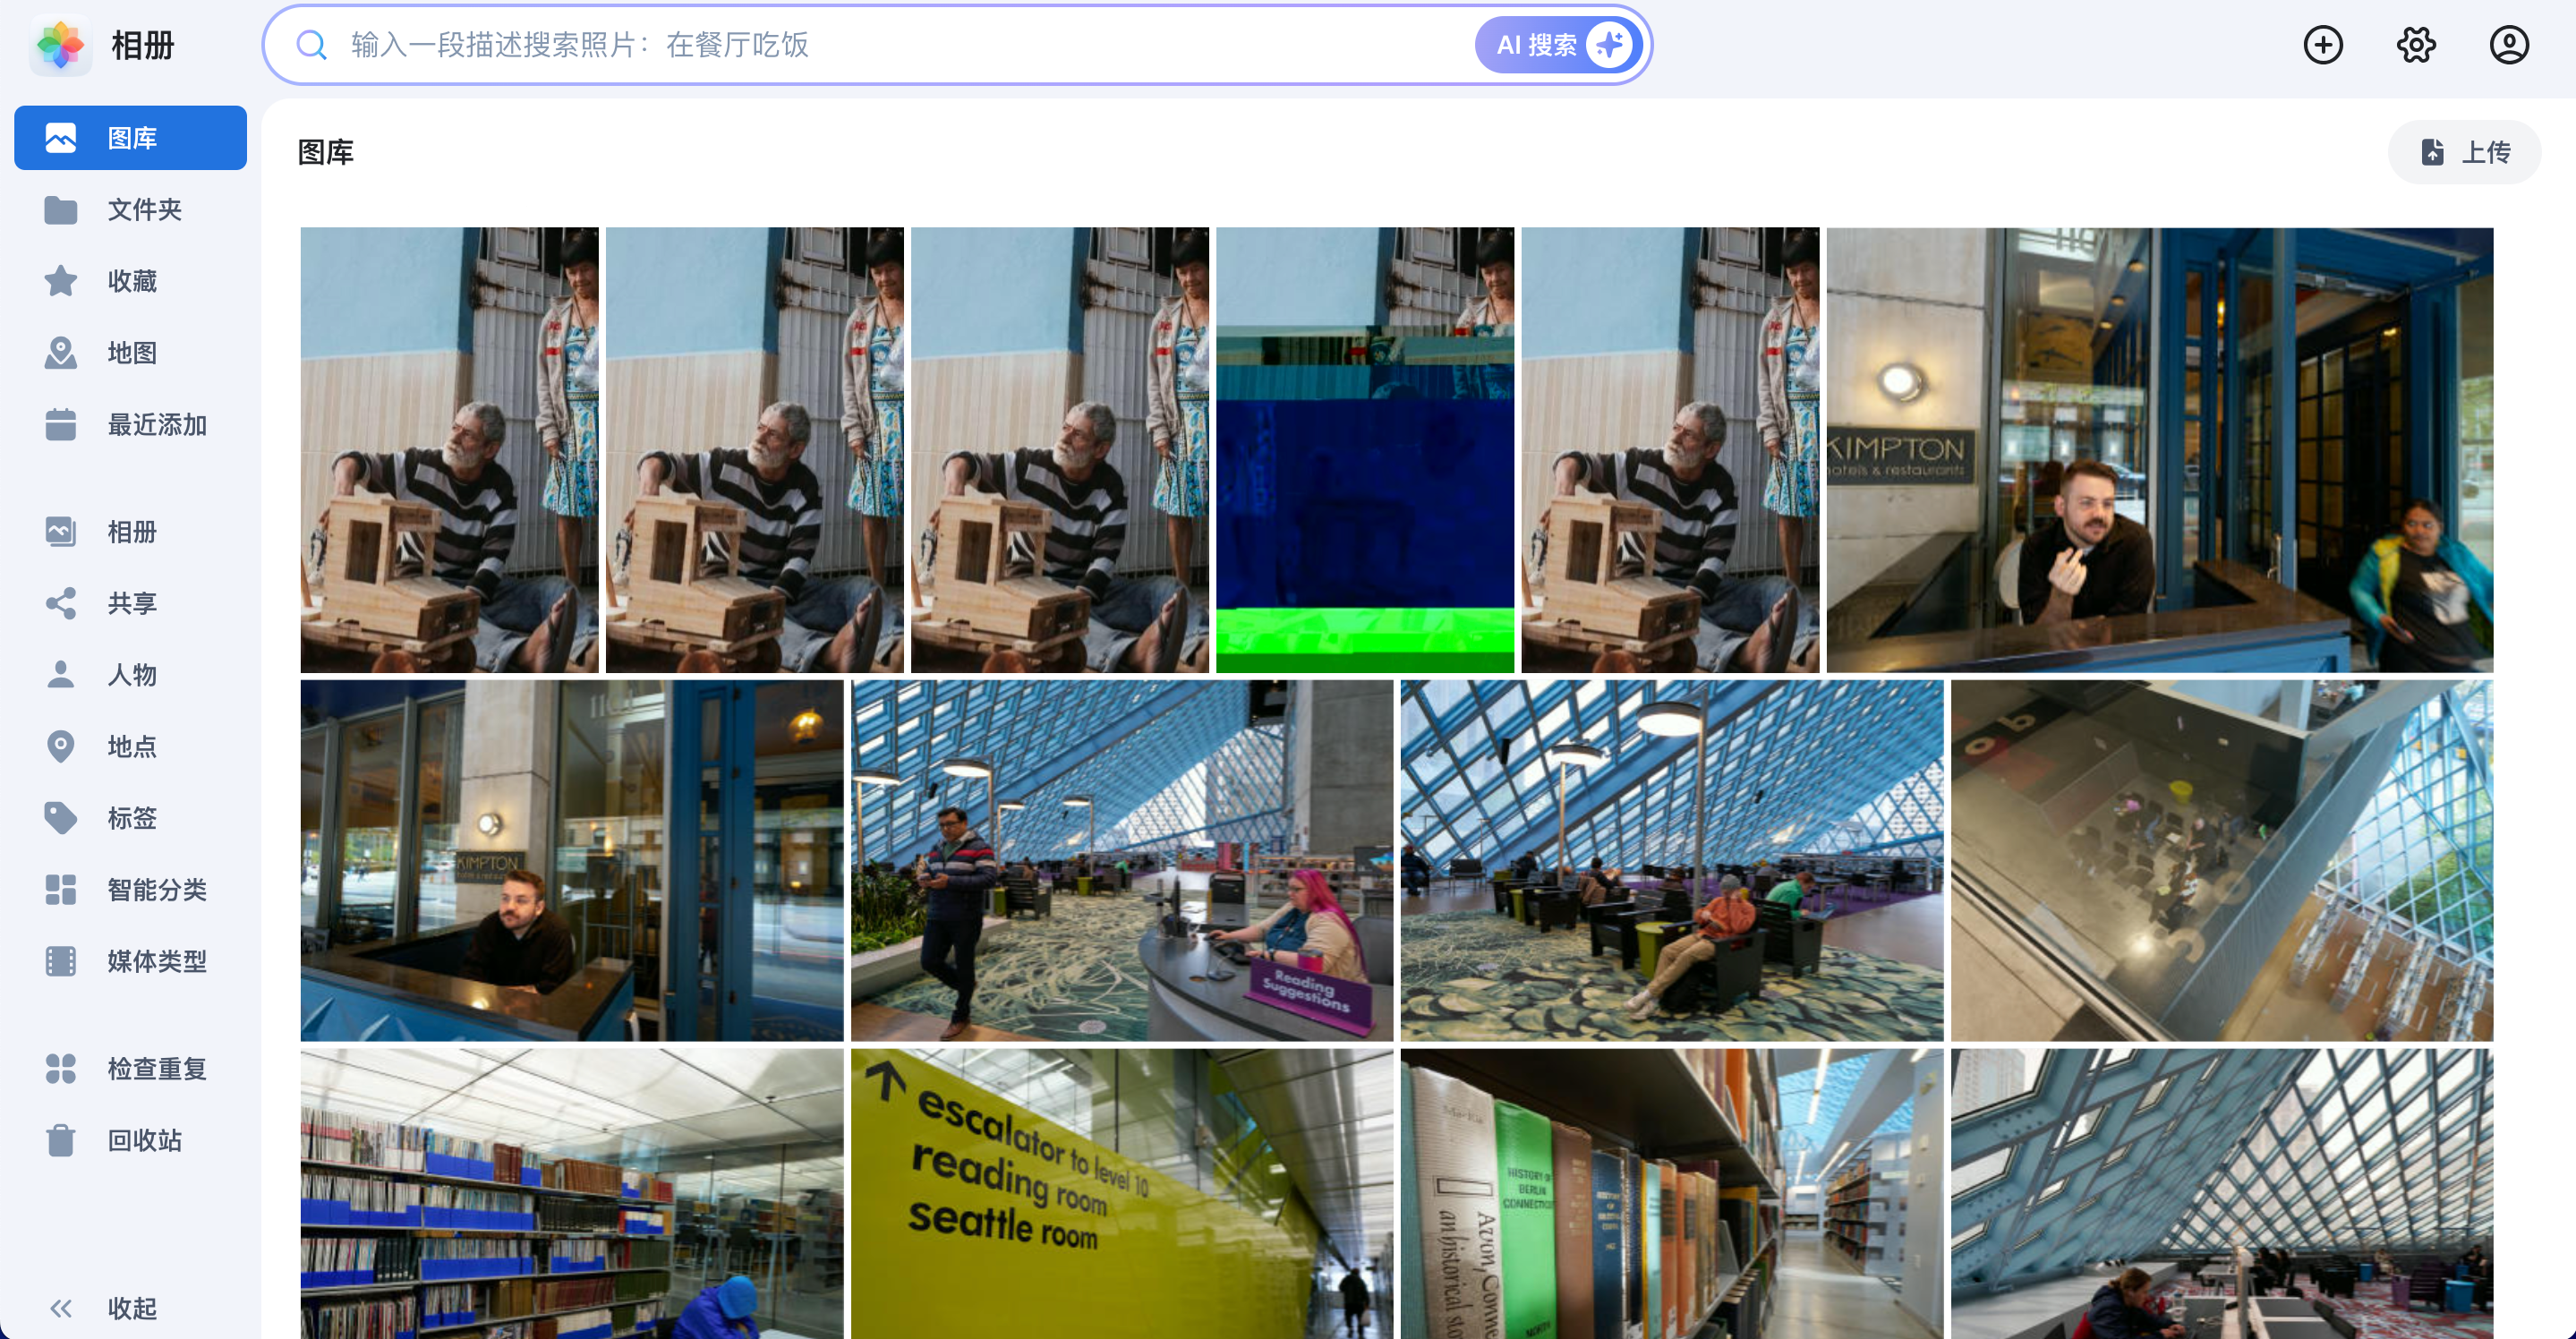
Task: Focus the photo description search field
Action: (900, 45)
